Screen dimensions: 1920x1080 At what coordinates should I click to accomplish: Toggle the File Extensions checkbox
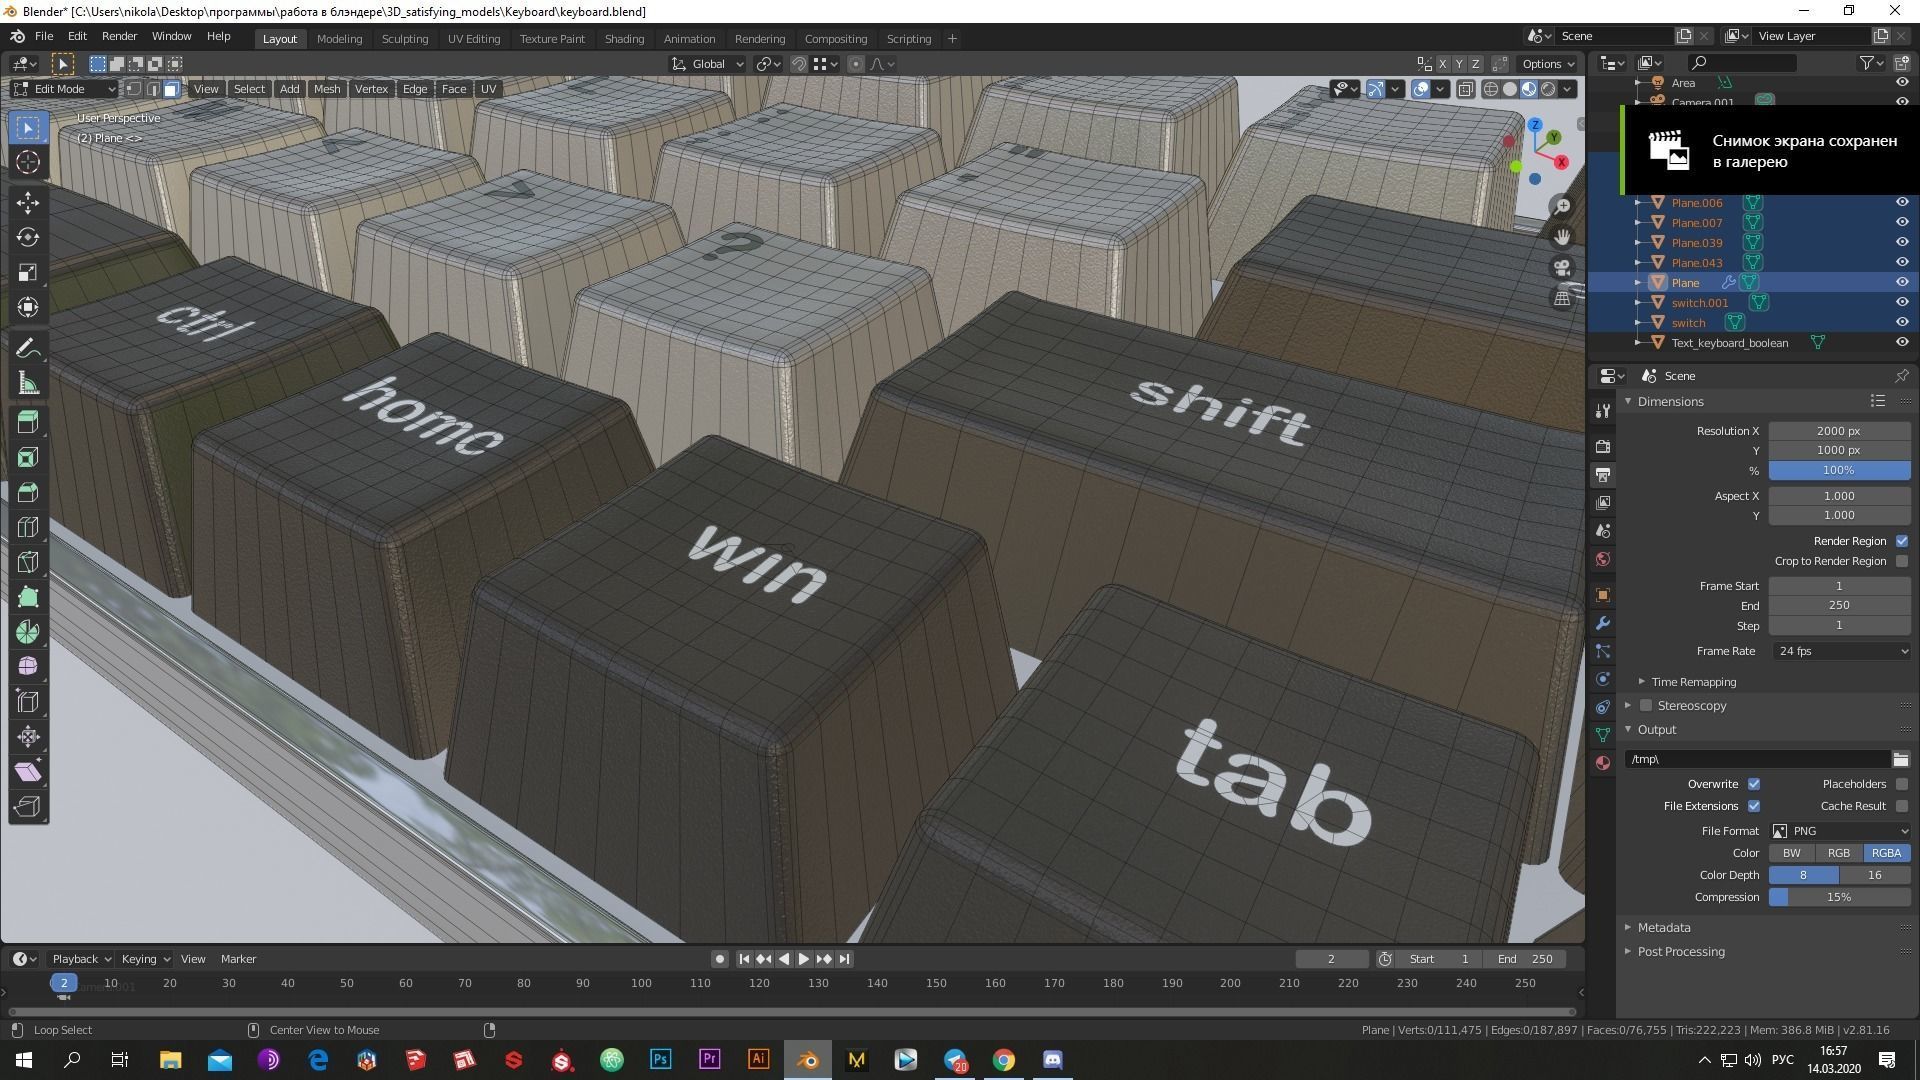(1754, 806)
